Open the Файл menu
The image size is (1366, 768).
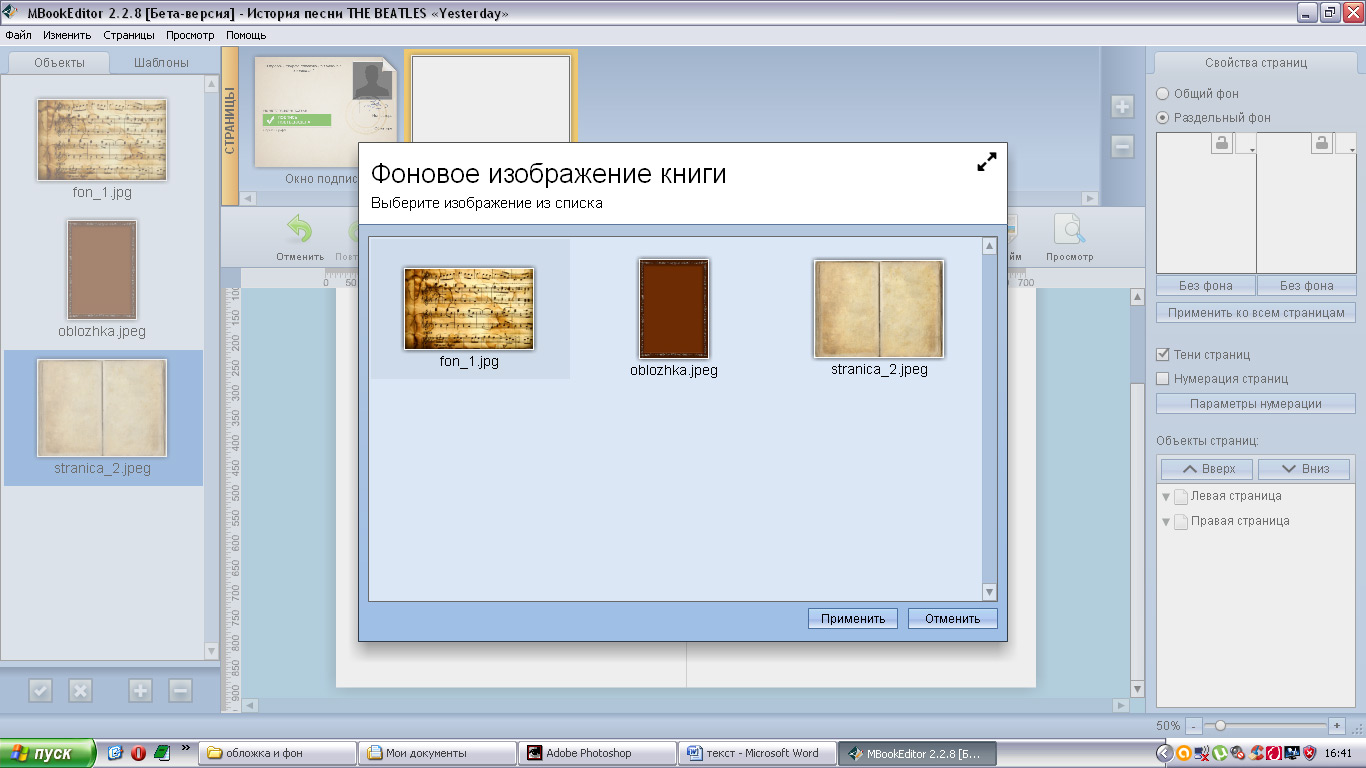pos(18,35)
